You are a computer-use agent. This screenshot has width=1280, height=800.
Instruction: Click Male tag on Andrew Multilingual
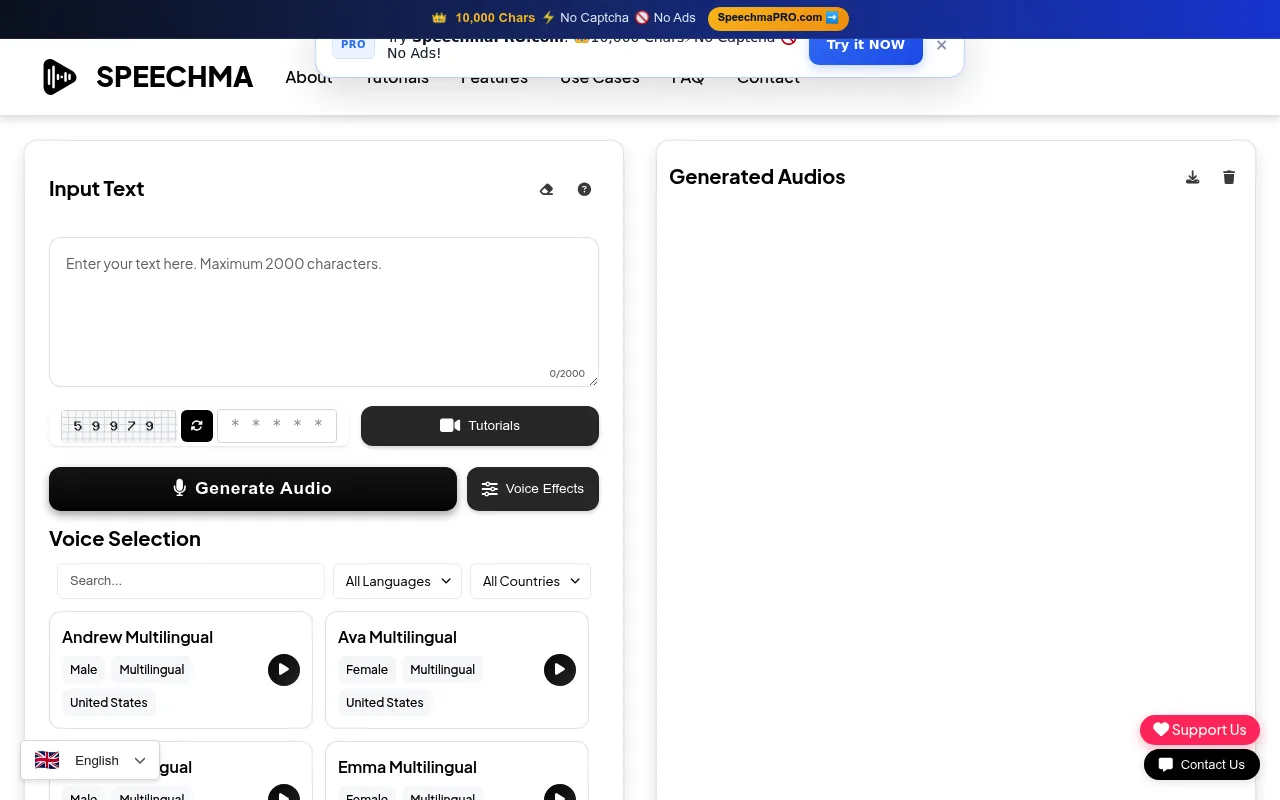point(84,670)
